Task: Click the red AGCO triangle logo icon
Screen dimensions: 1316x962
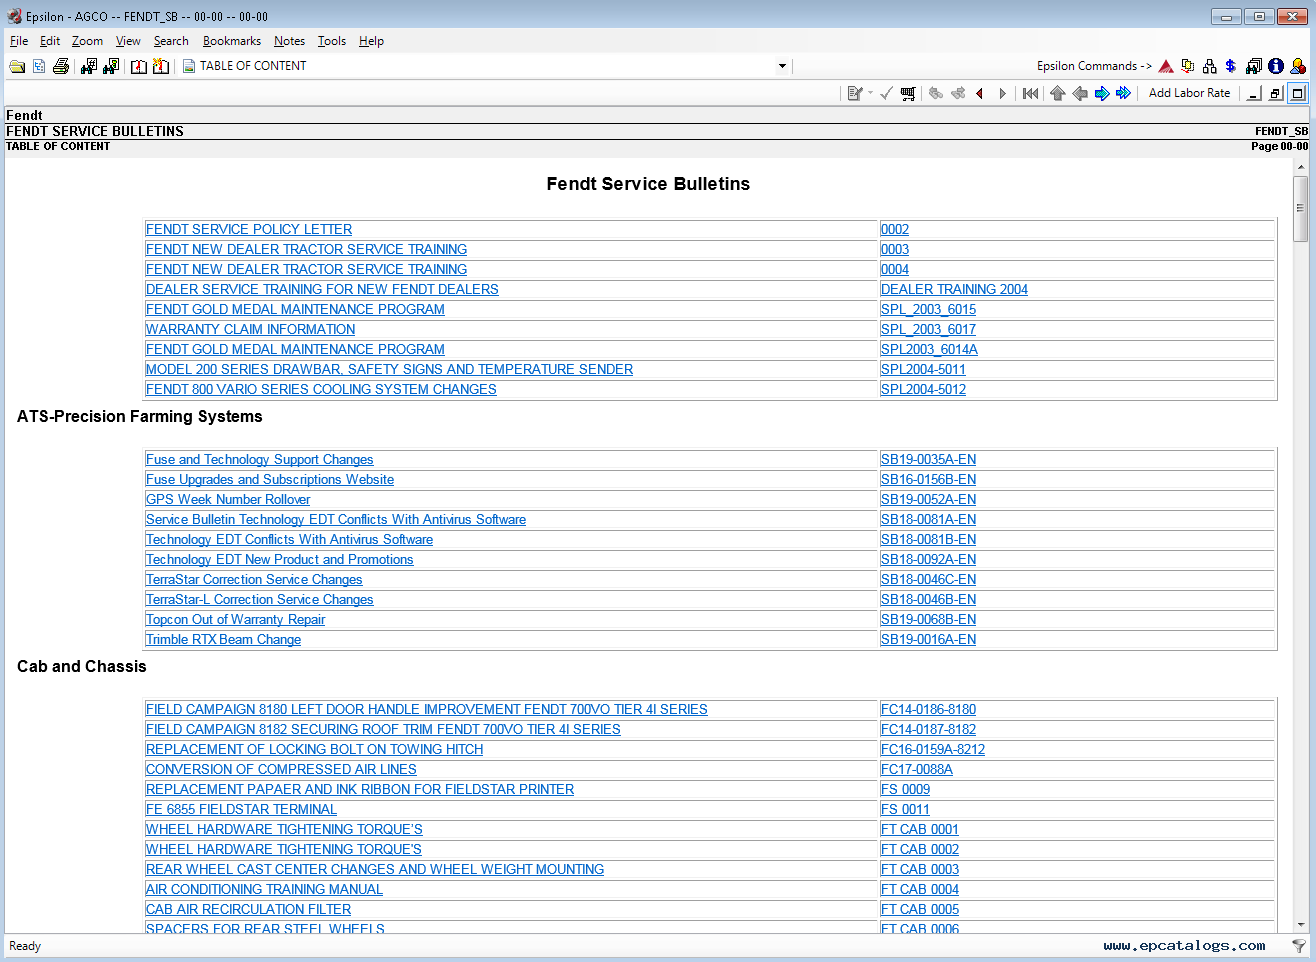Action: (x=1166, y=66)
